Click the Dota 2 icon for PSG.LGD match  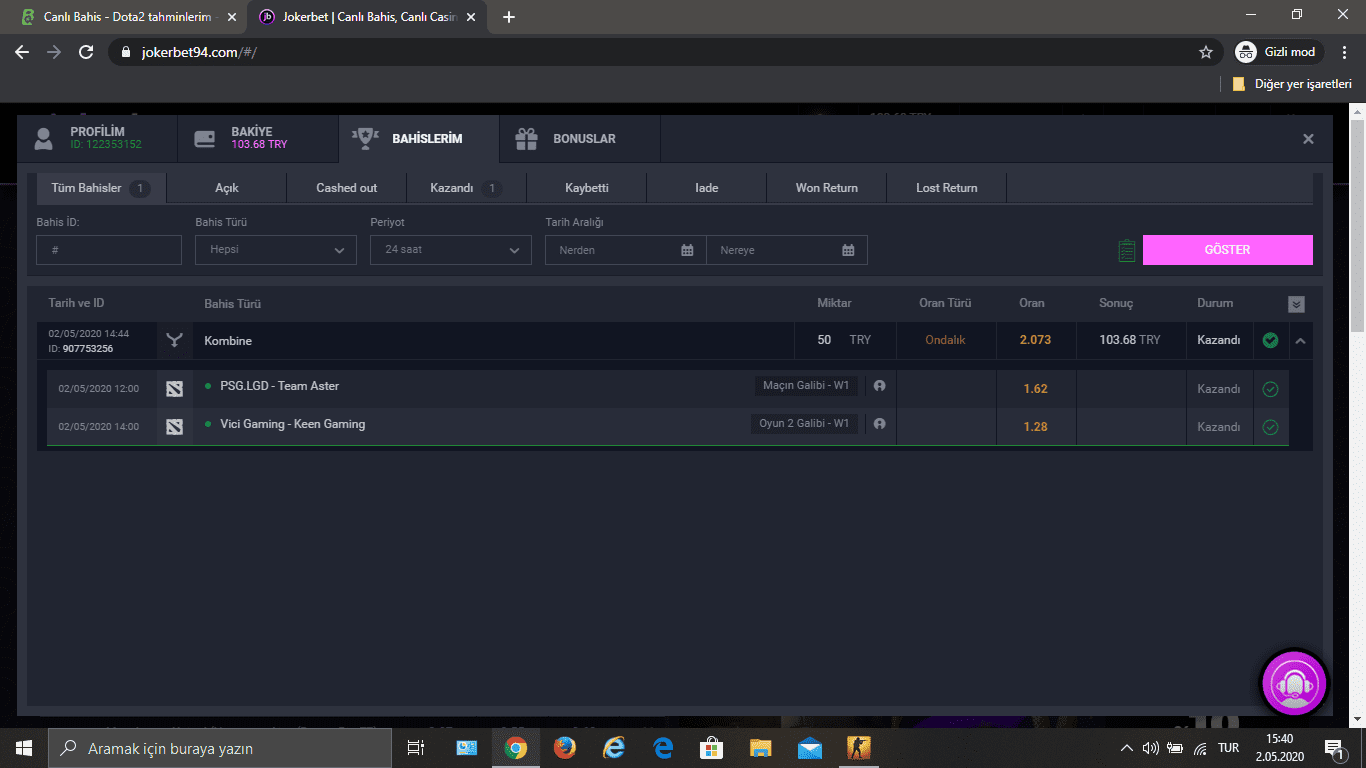click(175, 389)
